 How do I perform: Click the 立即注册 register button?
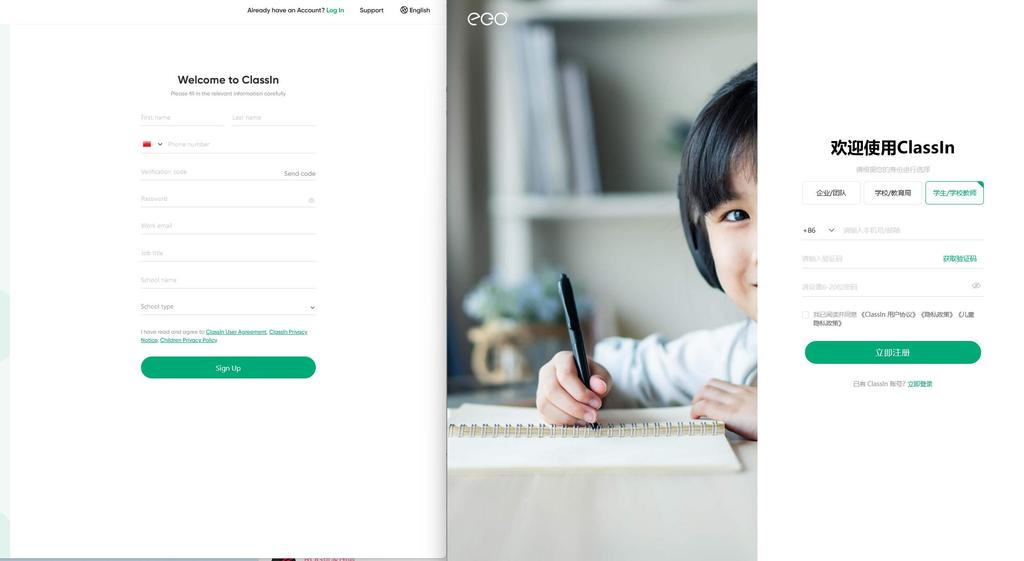click(892, 352)
